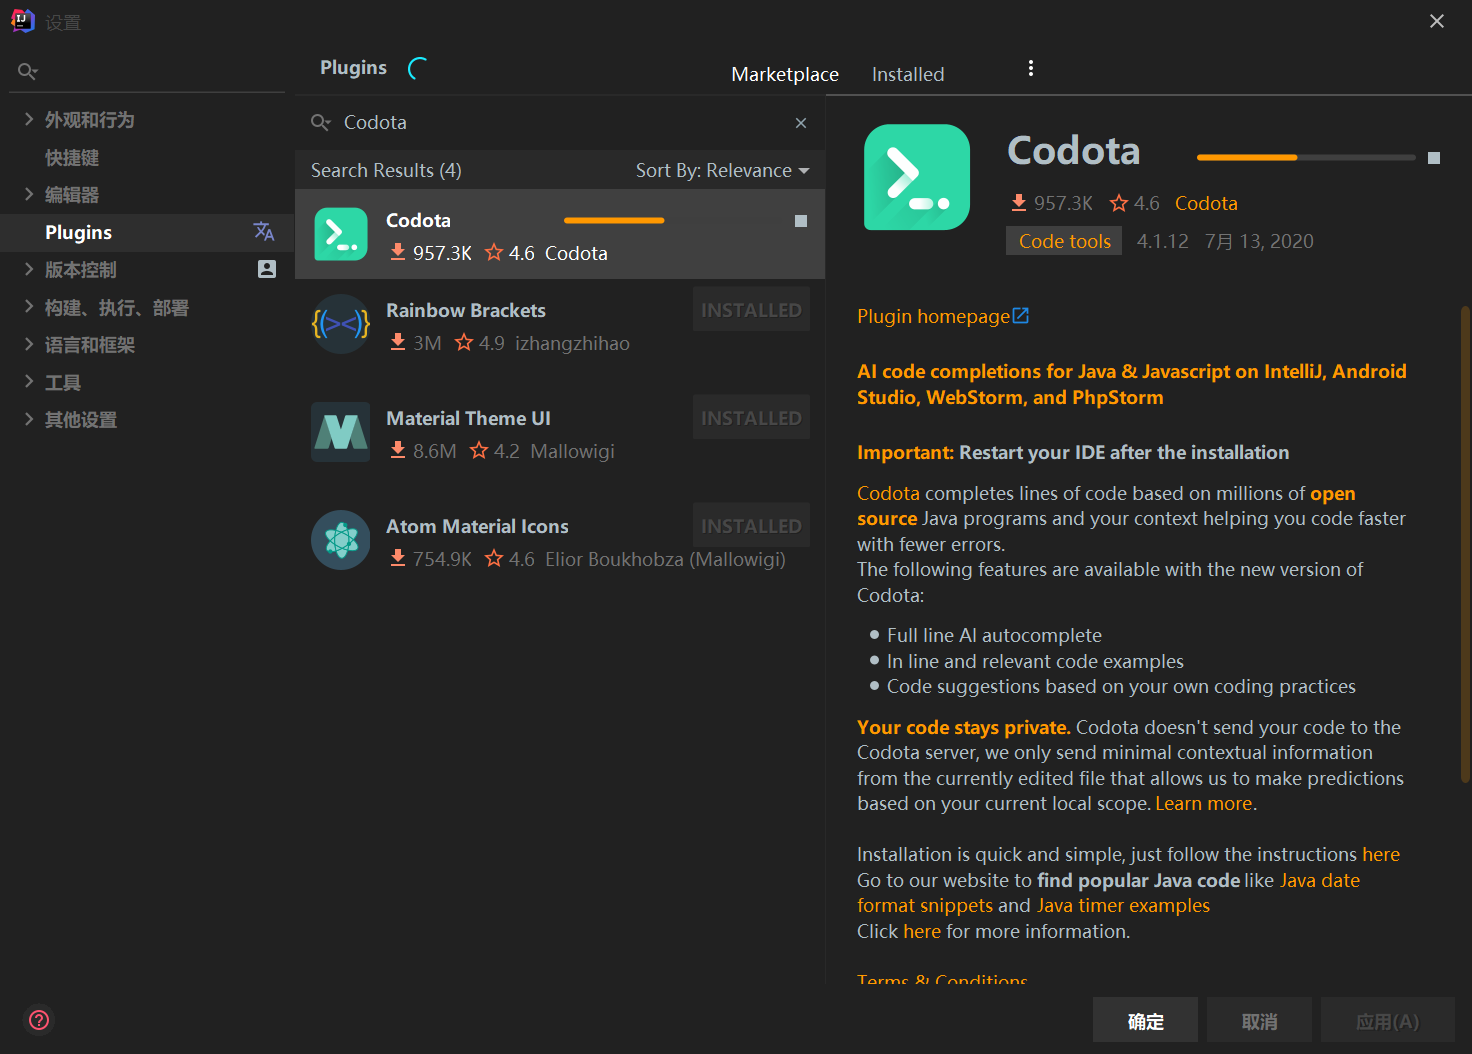
Task: Open the help question mark icon
Action: 39,1020
